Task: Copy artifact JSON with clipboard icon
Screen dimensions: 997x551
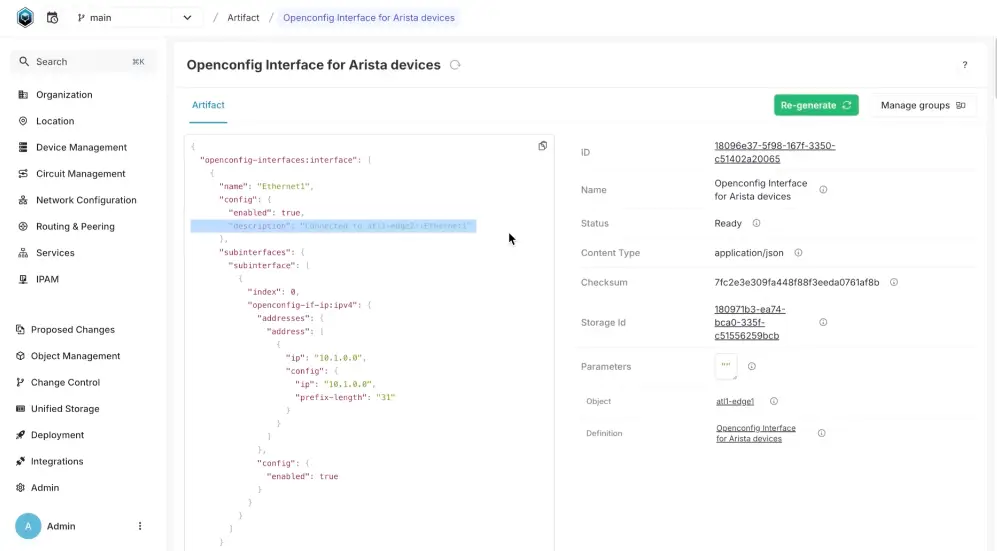Action: 542,146
